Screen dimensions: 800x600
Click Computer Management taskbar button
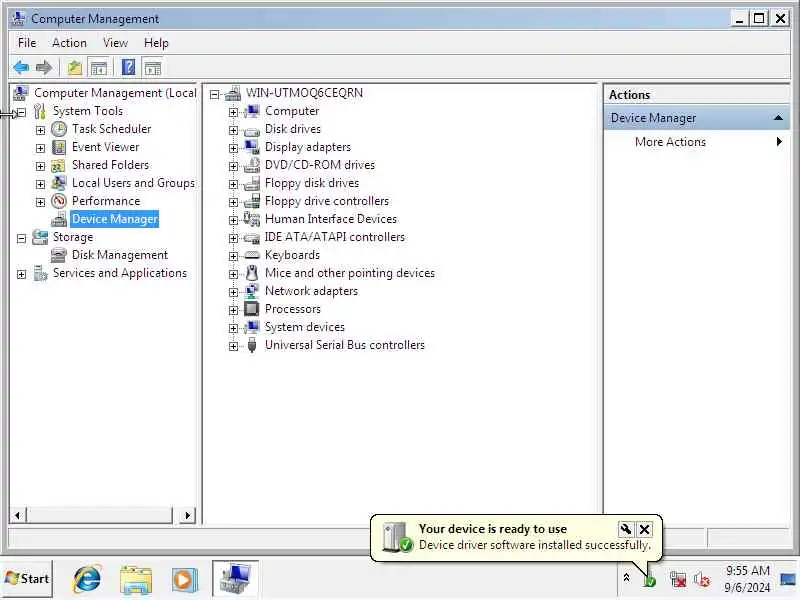click(235, 579)
